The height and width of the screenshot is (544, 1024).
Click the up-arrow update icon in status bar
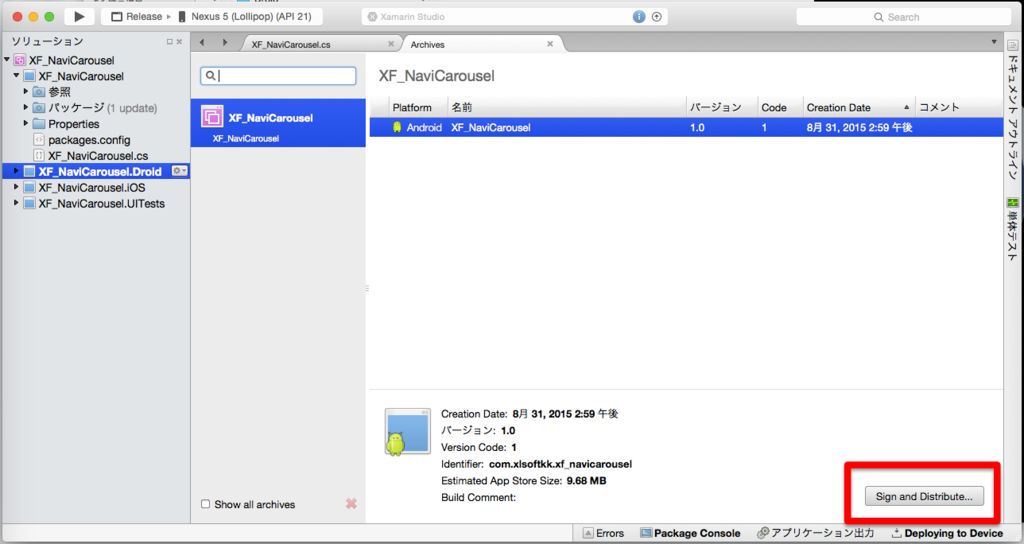(x=657, y=17)
